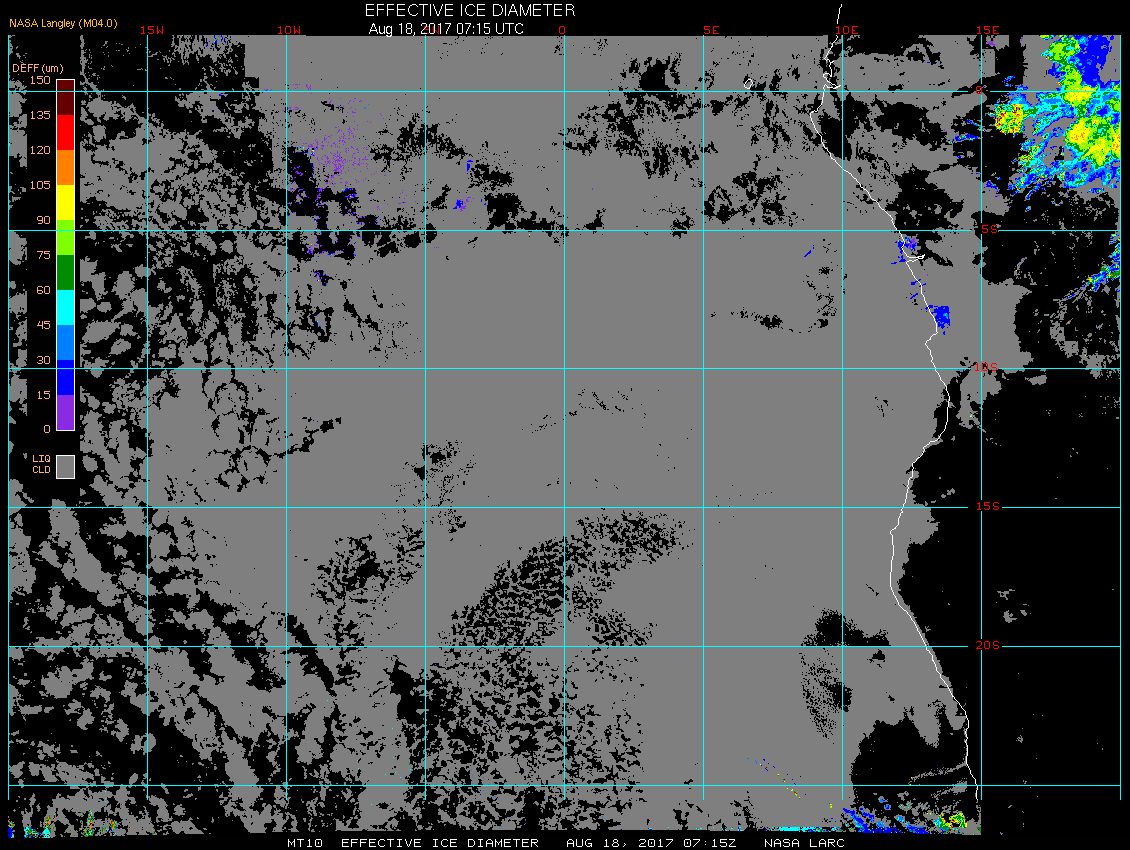Click the orange legend color band
Viewport: 1130px width, 850px height.
tap(66, 167)
